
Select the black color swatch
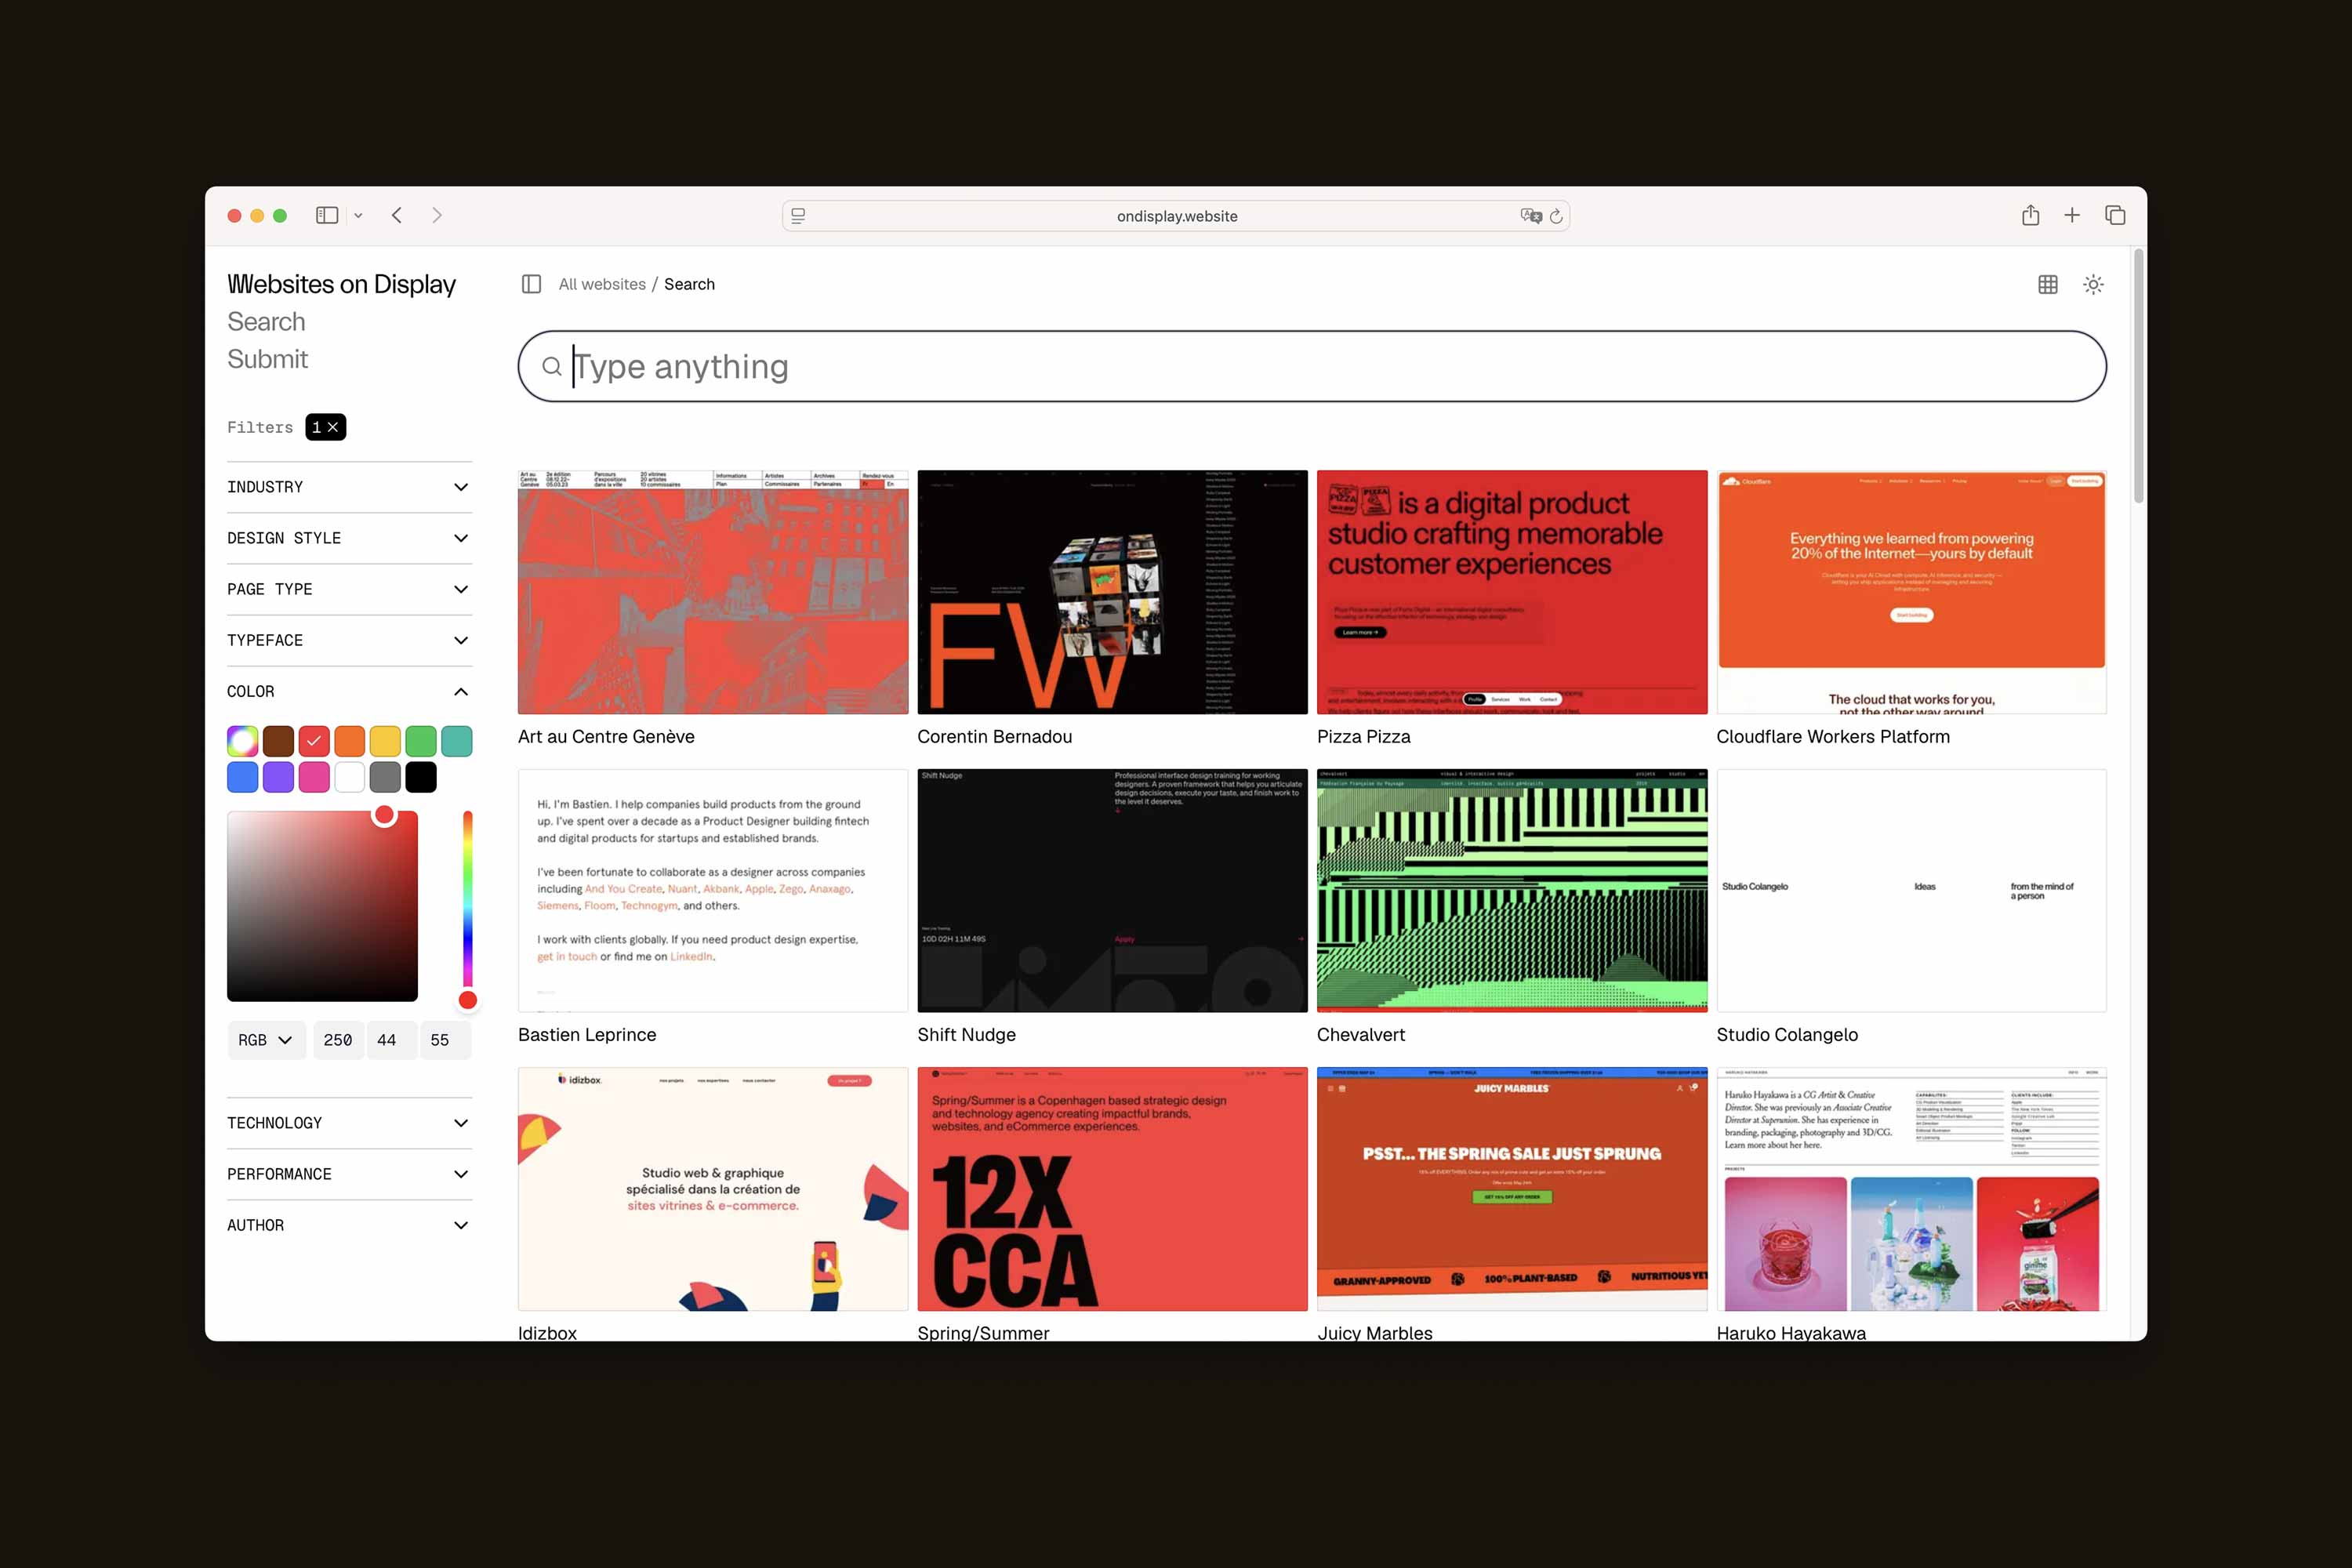click(421, 777)
